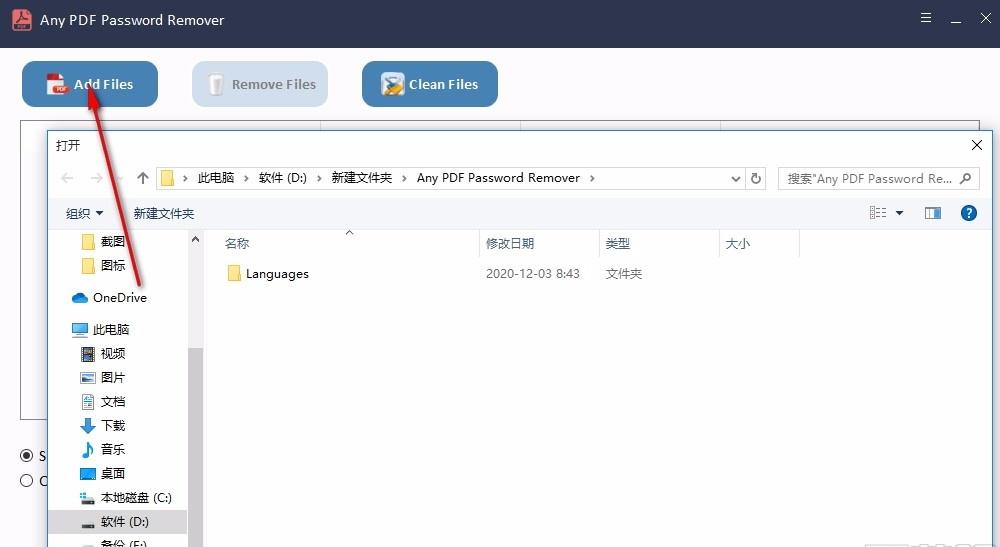This screenshot has height=547, width=1000.
Task: Open the view options dropdown arrow
Action: click(899, 213)
